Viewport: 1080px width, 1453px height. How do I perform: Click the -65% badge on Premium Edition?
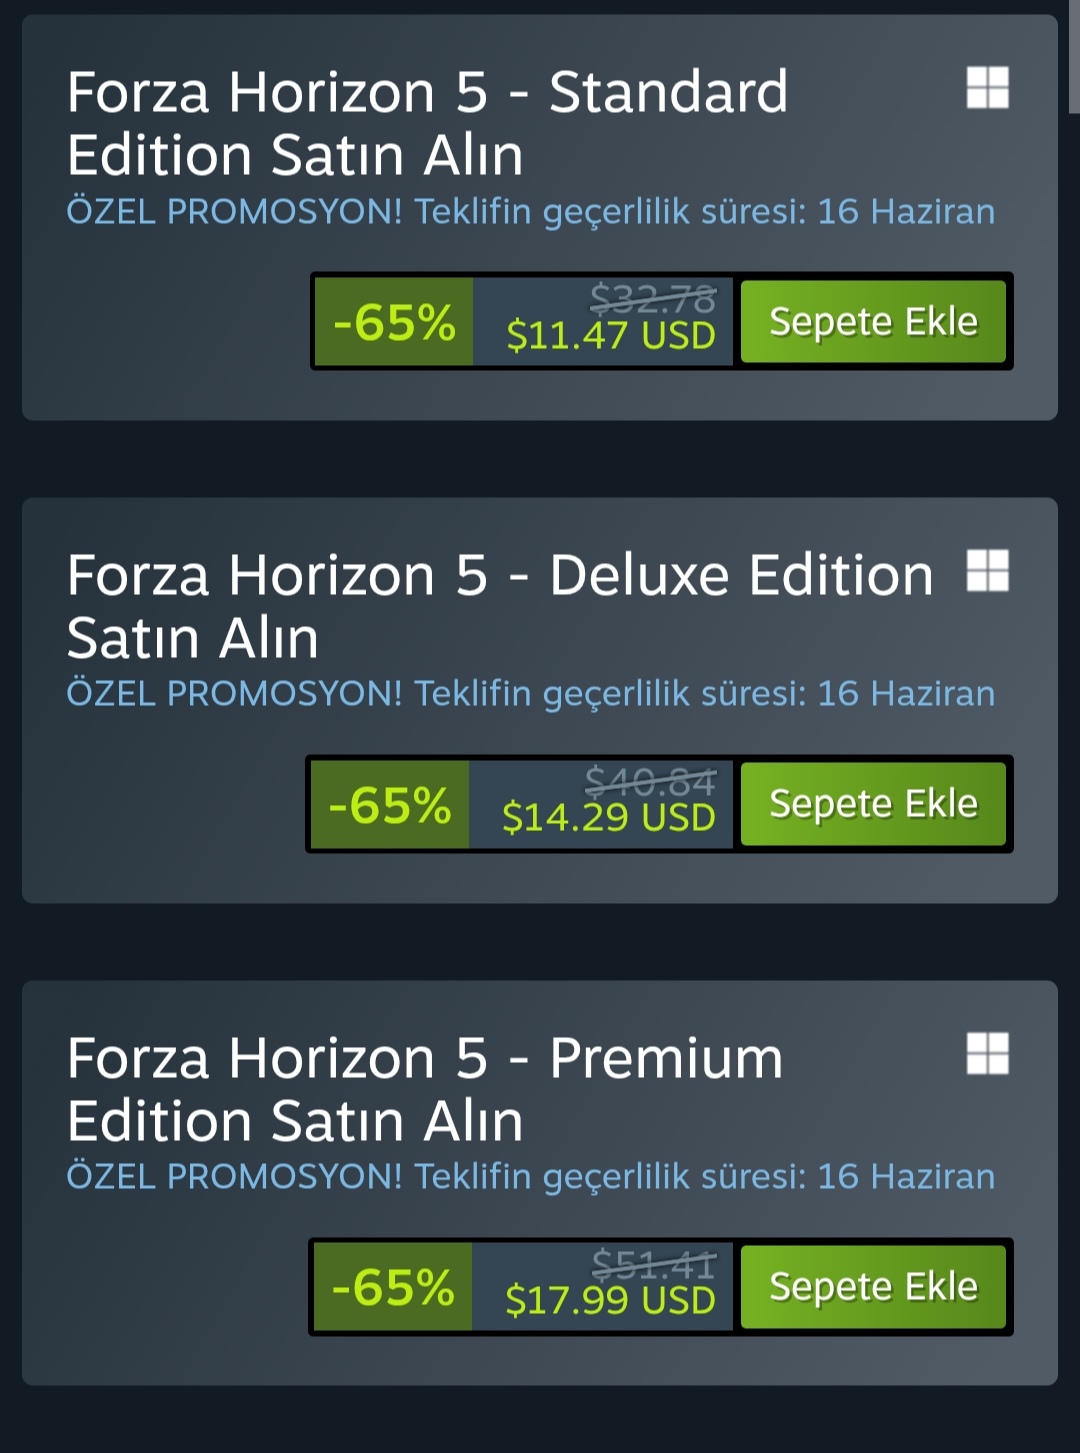tap(393, 1287)
